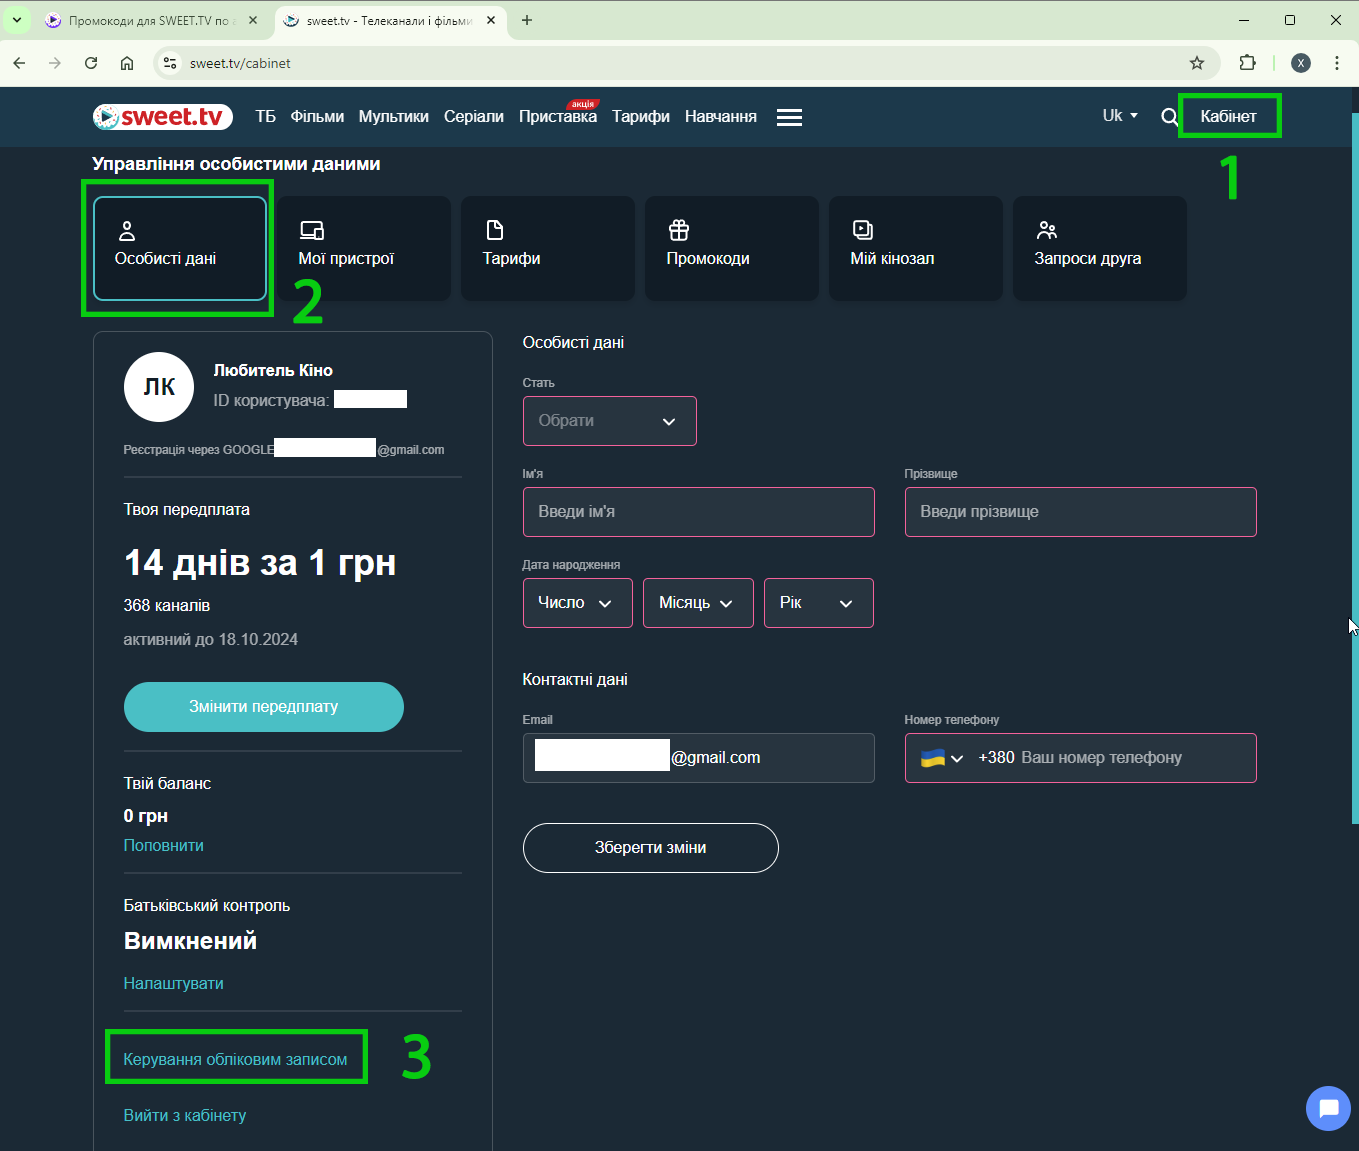
Task: Switch to the Промокоди tab
Action: point(731,248)
